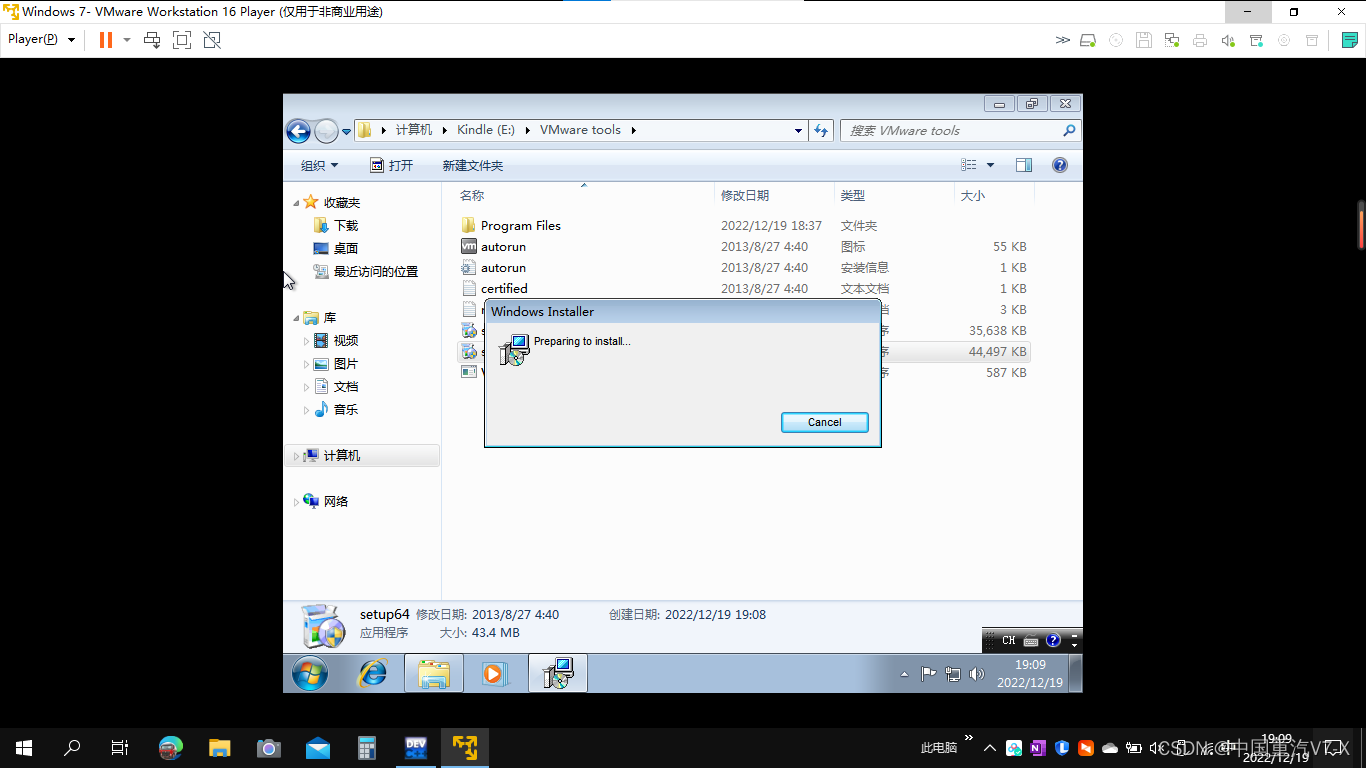This screenshot has height=768, width=1366.
Task: Send Ctrl+Alt+Del to the virtual machine
Action: (152, 40)
